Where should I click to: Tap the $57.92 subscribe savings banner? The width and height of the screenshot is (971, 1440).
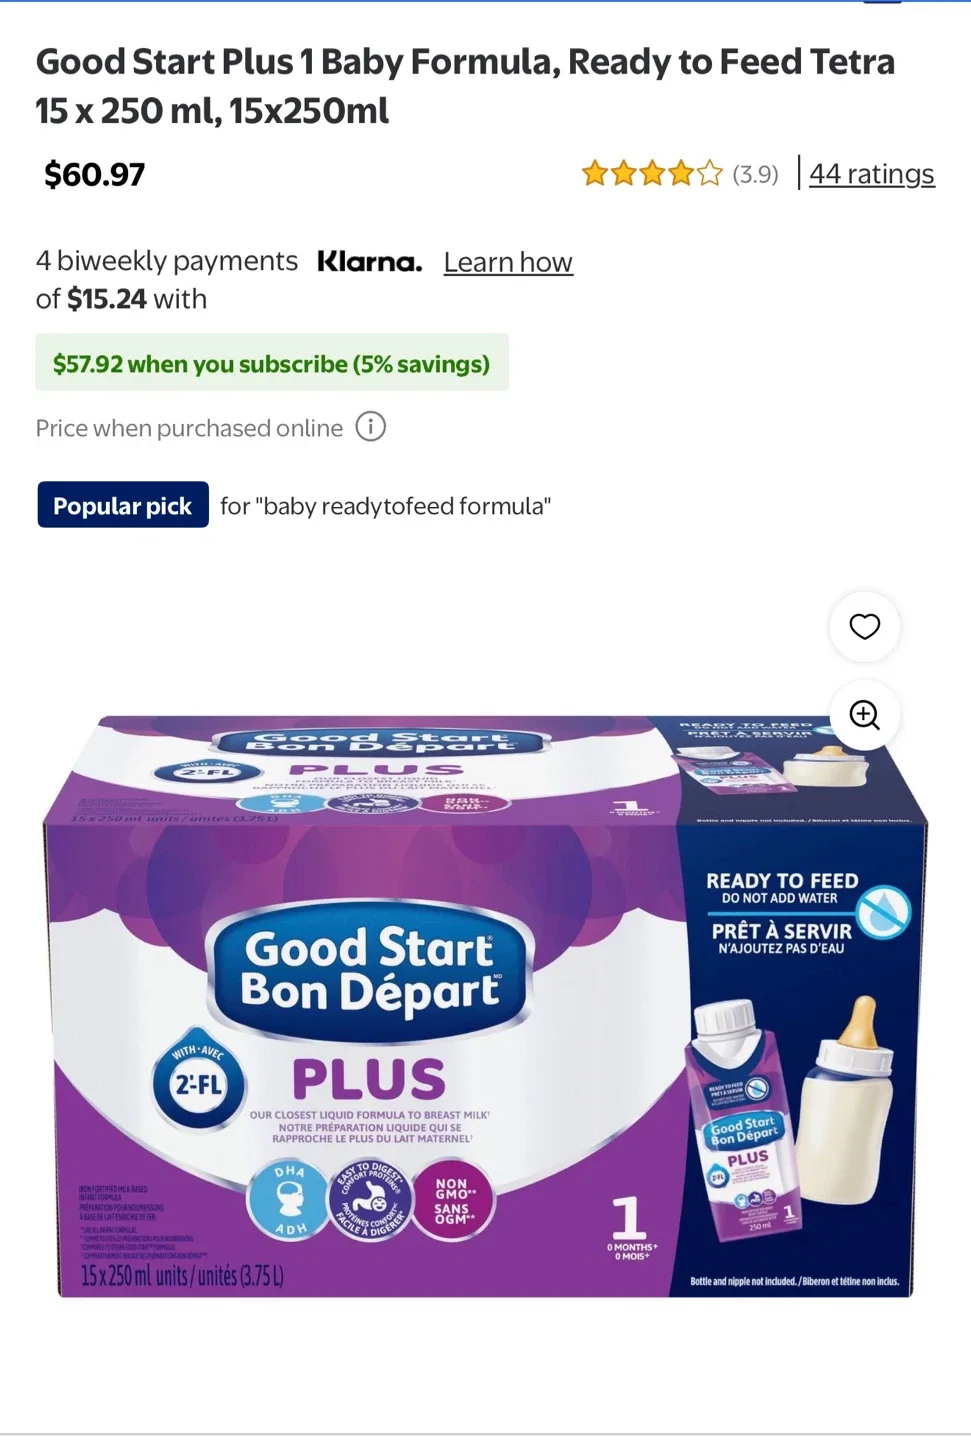pyautogui.click(x=272, y=363)
